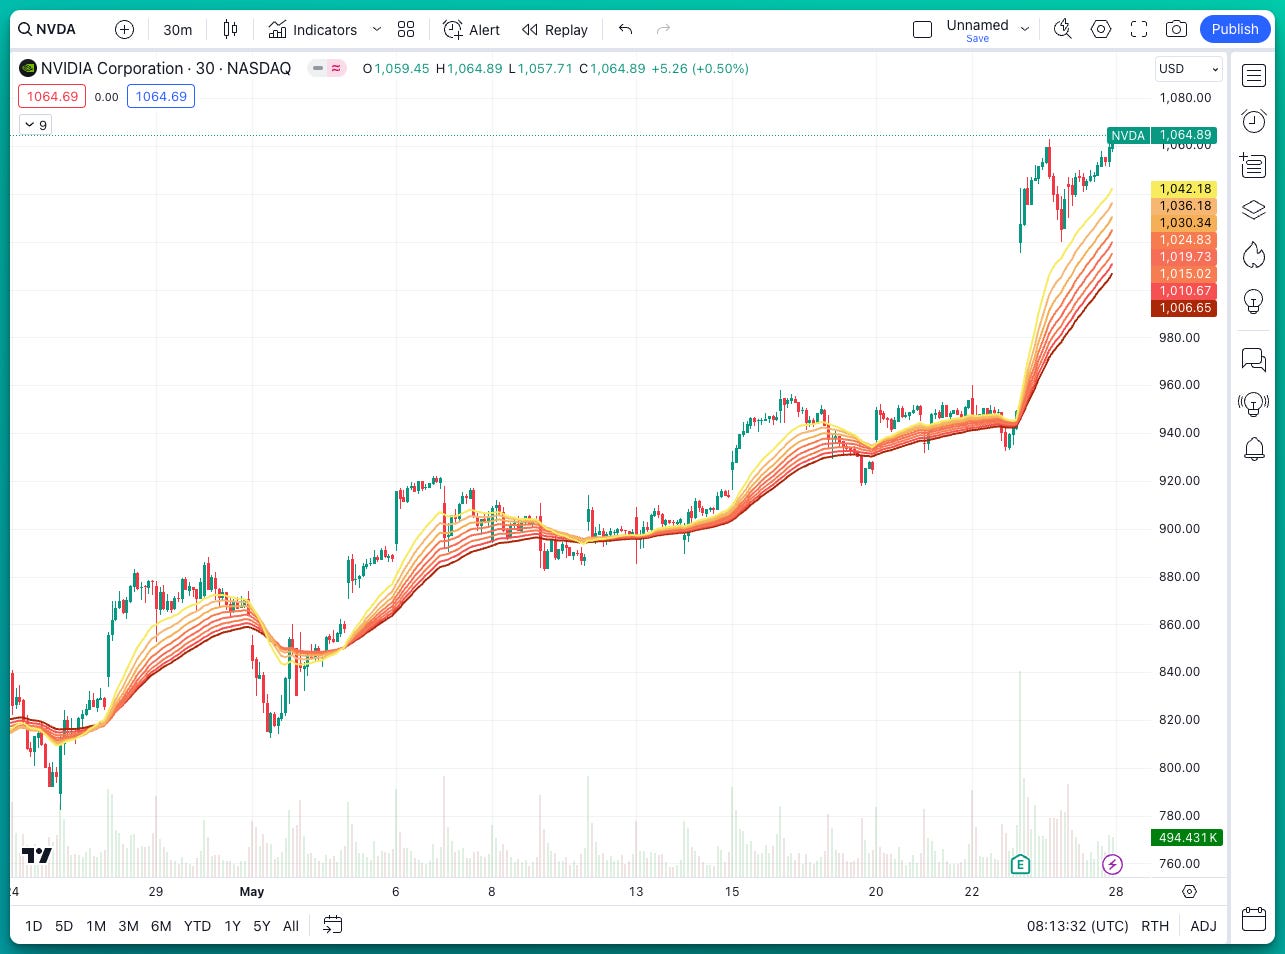Select the layout setup square icon
The height and width of the screenshot is (954, 1285).
pos(923,29)
